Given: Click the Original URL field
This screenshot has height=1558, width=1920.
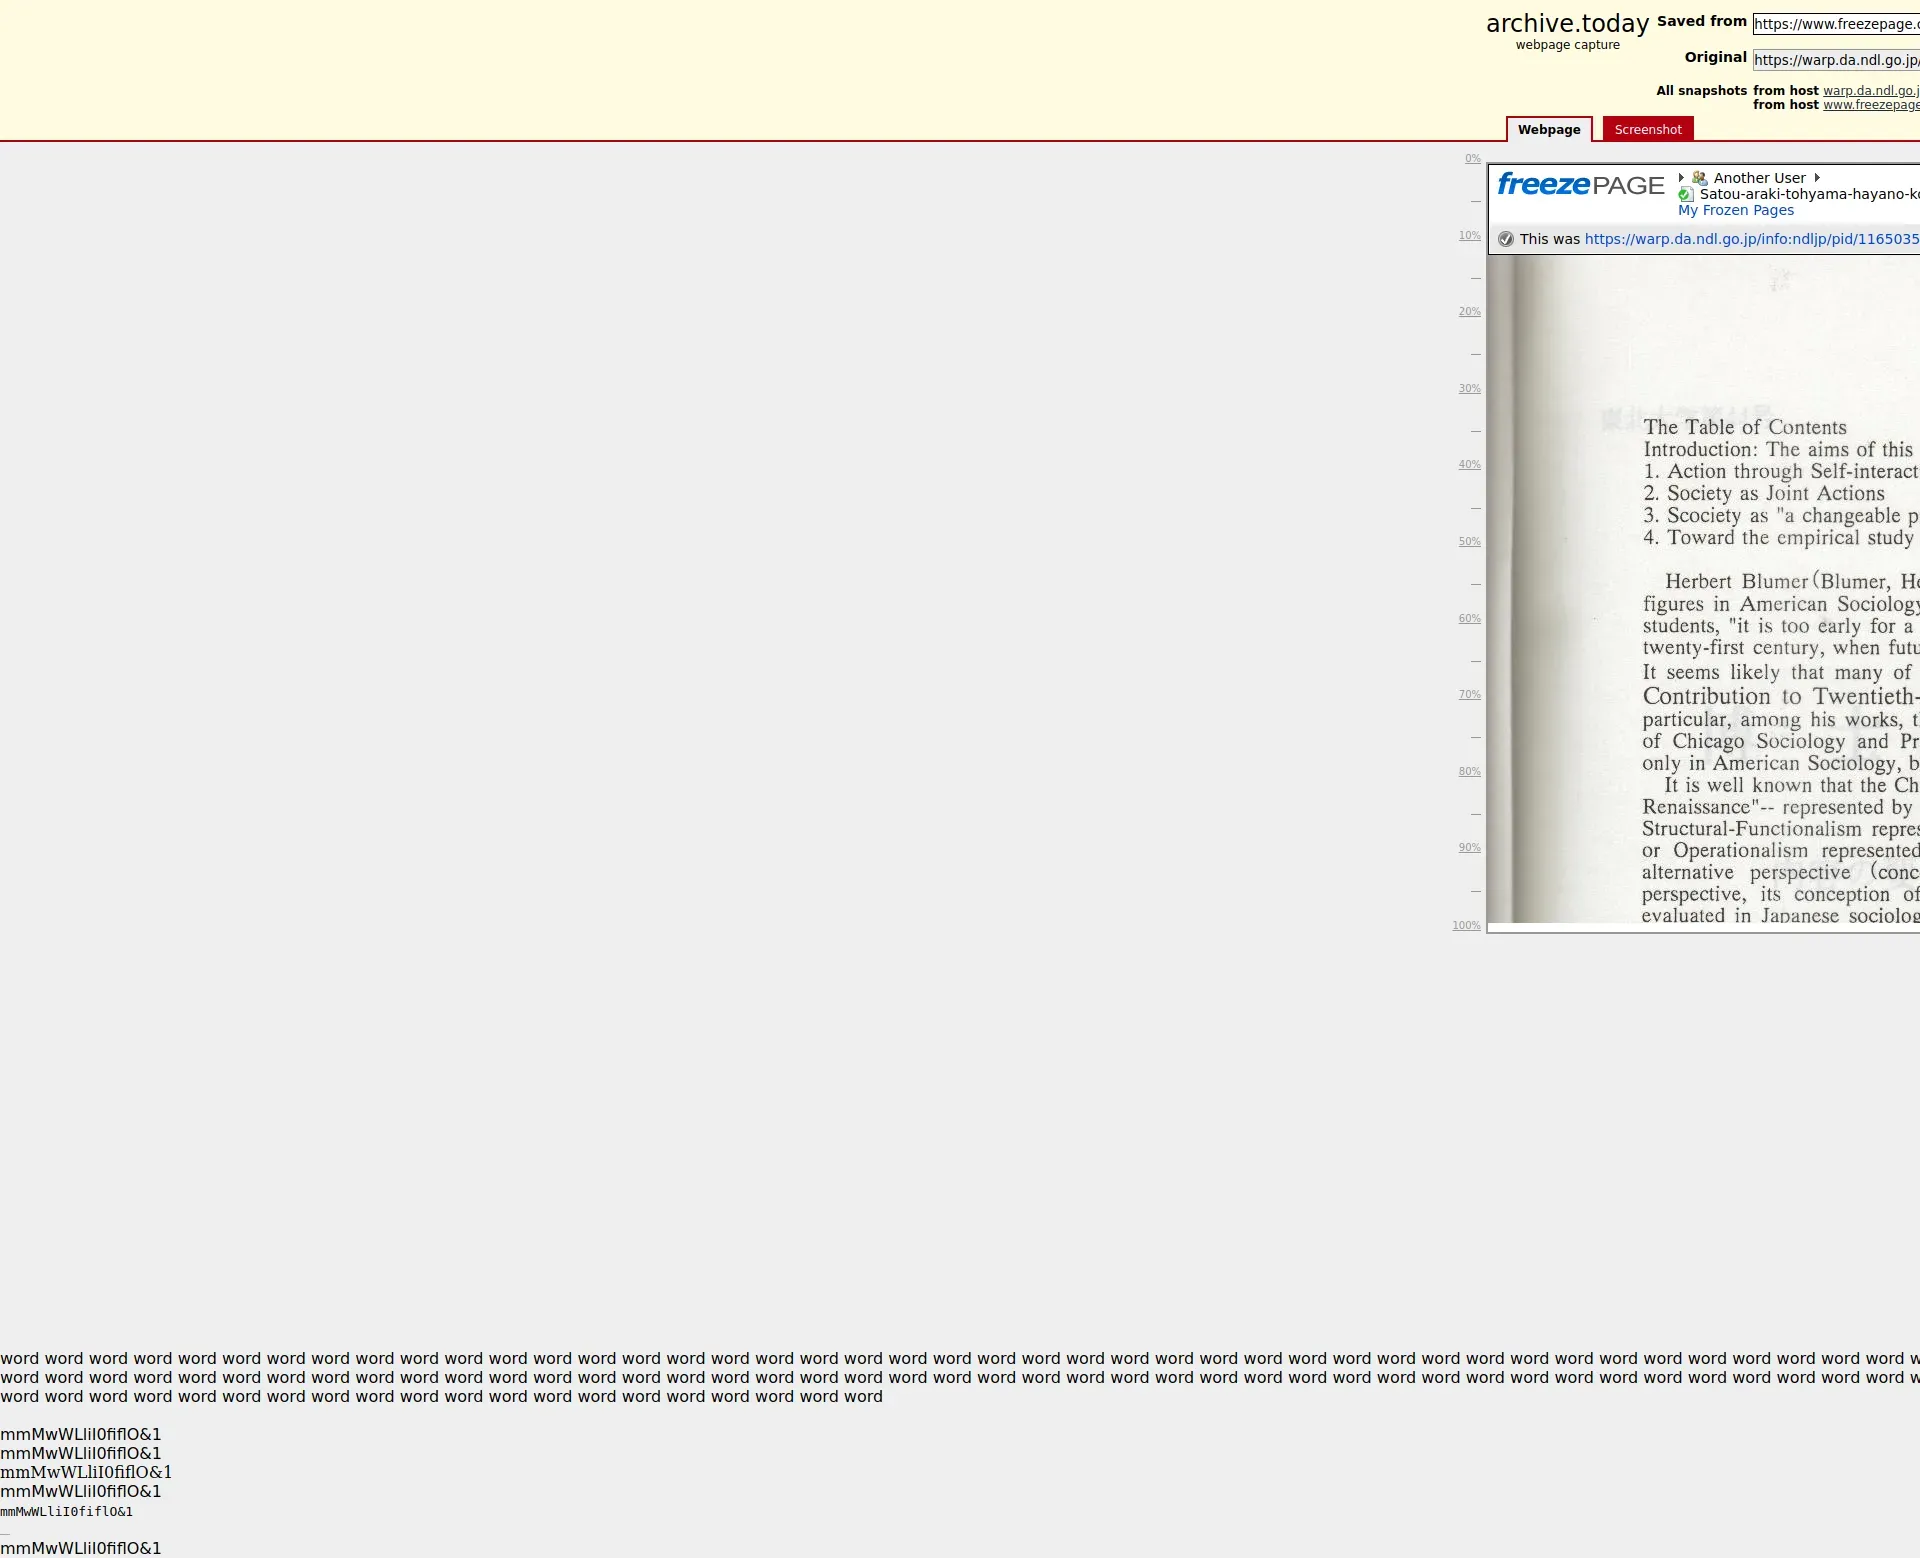Looking at the screenshot, I should tap(1835, 60).
